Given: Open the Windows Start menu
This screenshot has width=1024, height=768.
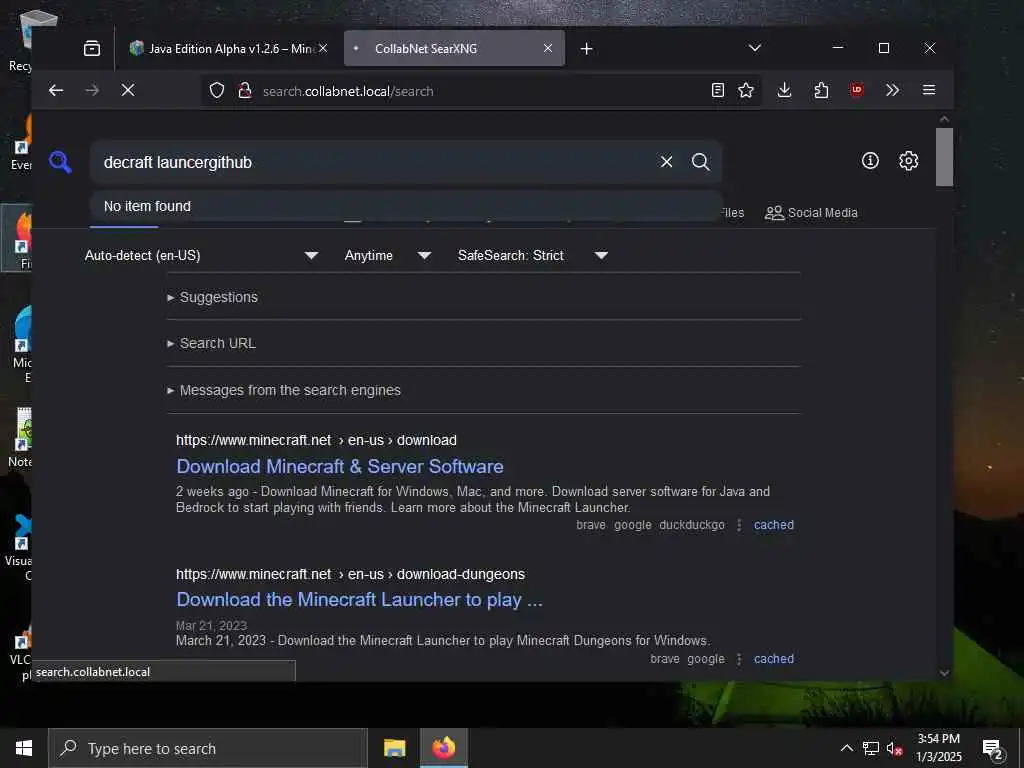Looking at the screenshot, I should pyautogui.click(x=24, y=748).
